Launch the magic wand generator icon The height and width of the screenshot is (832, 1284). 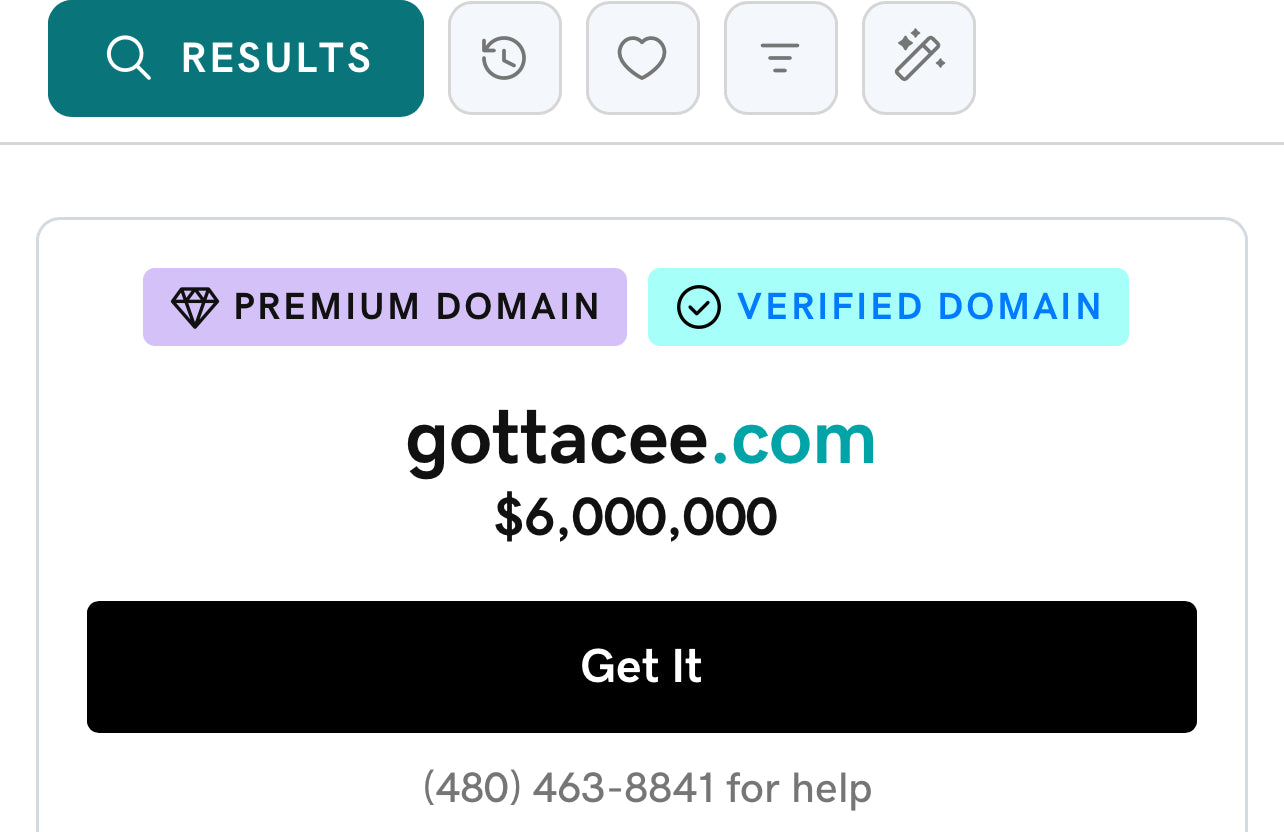point(918,58)
